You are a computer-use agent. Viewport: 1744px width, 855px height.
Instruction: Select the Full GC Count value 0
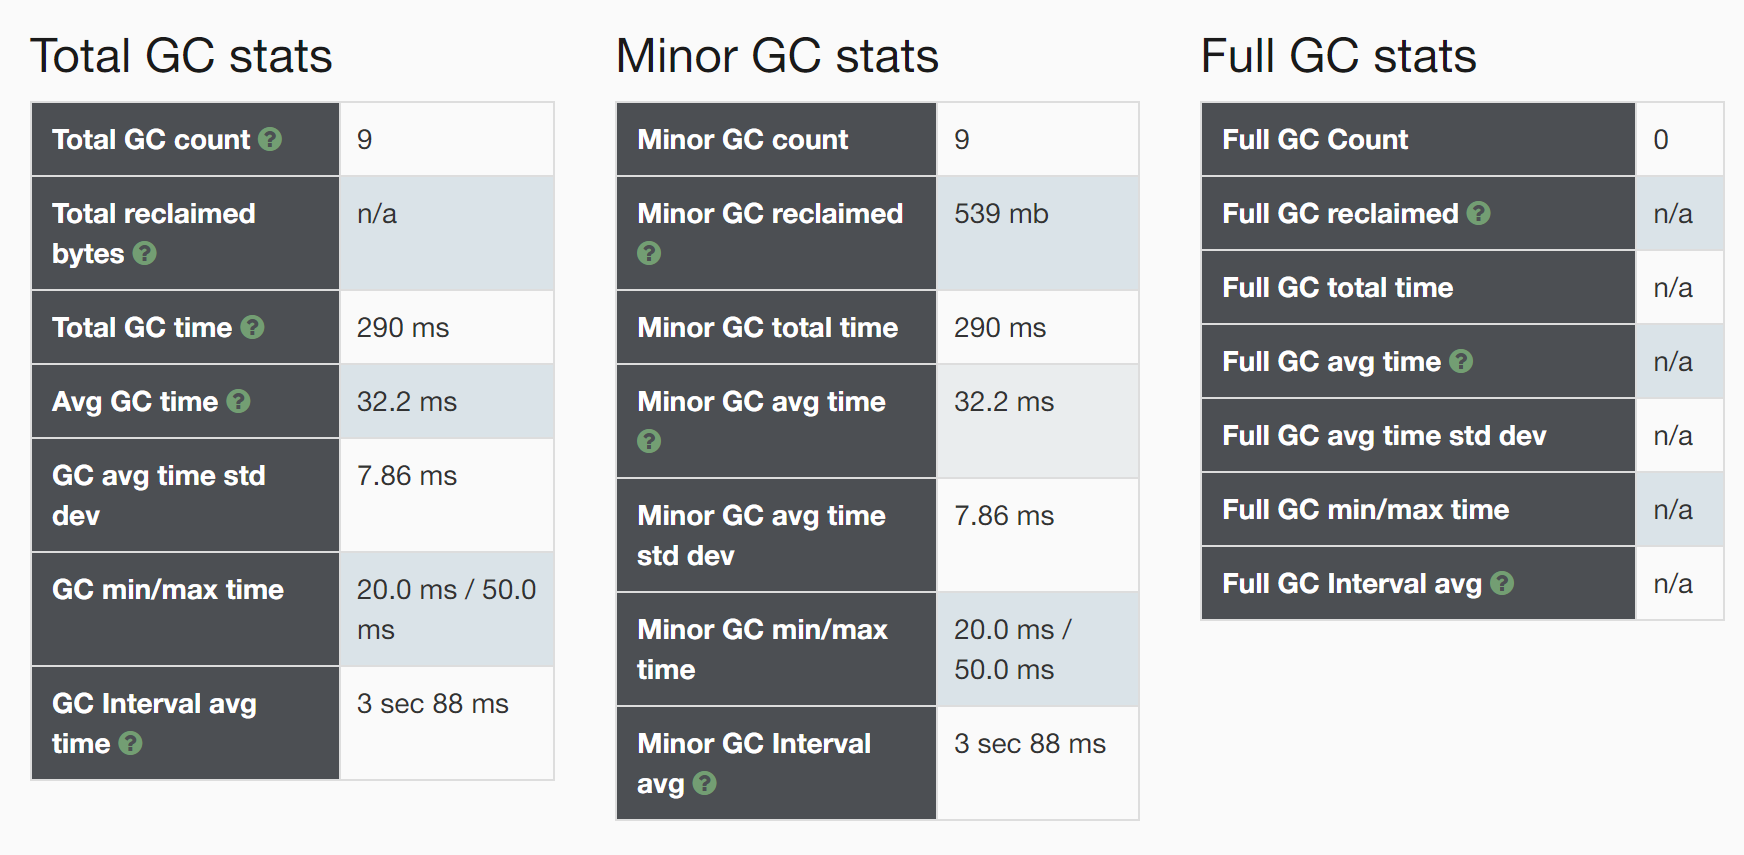(x=1661, y=140)
